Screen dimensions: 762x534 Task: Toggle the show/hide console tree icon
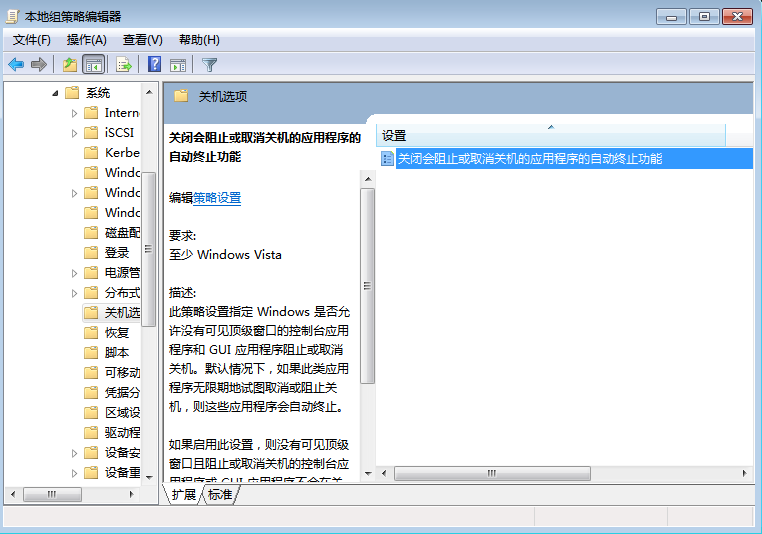94,64
